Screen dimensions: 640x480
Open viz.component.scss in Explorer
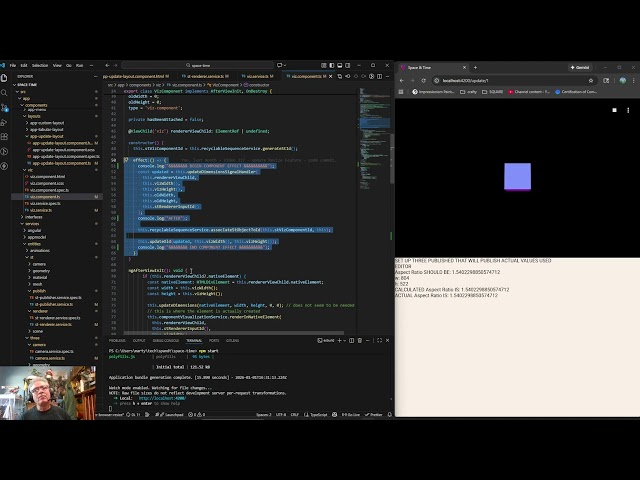click(47, 183)
